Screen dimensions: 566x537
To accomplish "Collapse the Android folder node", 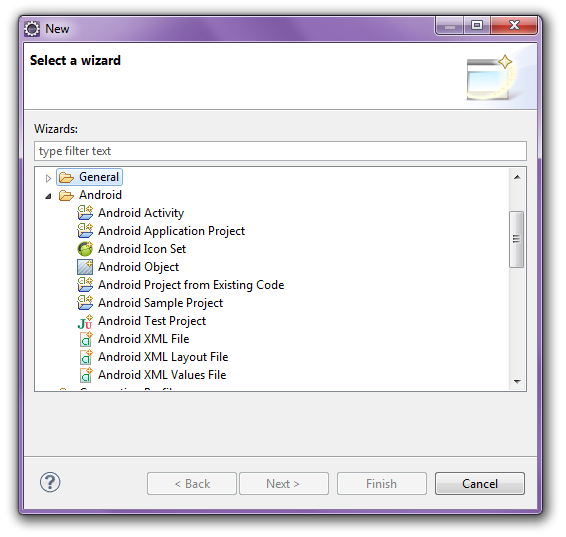I will tap(48, 196).
